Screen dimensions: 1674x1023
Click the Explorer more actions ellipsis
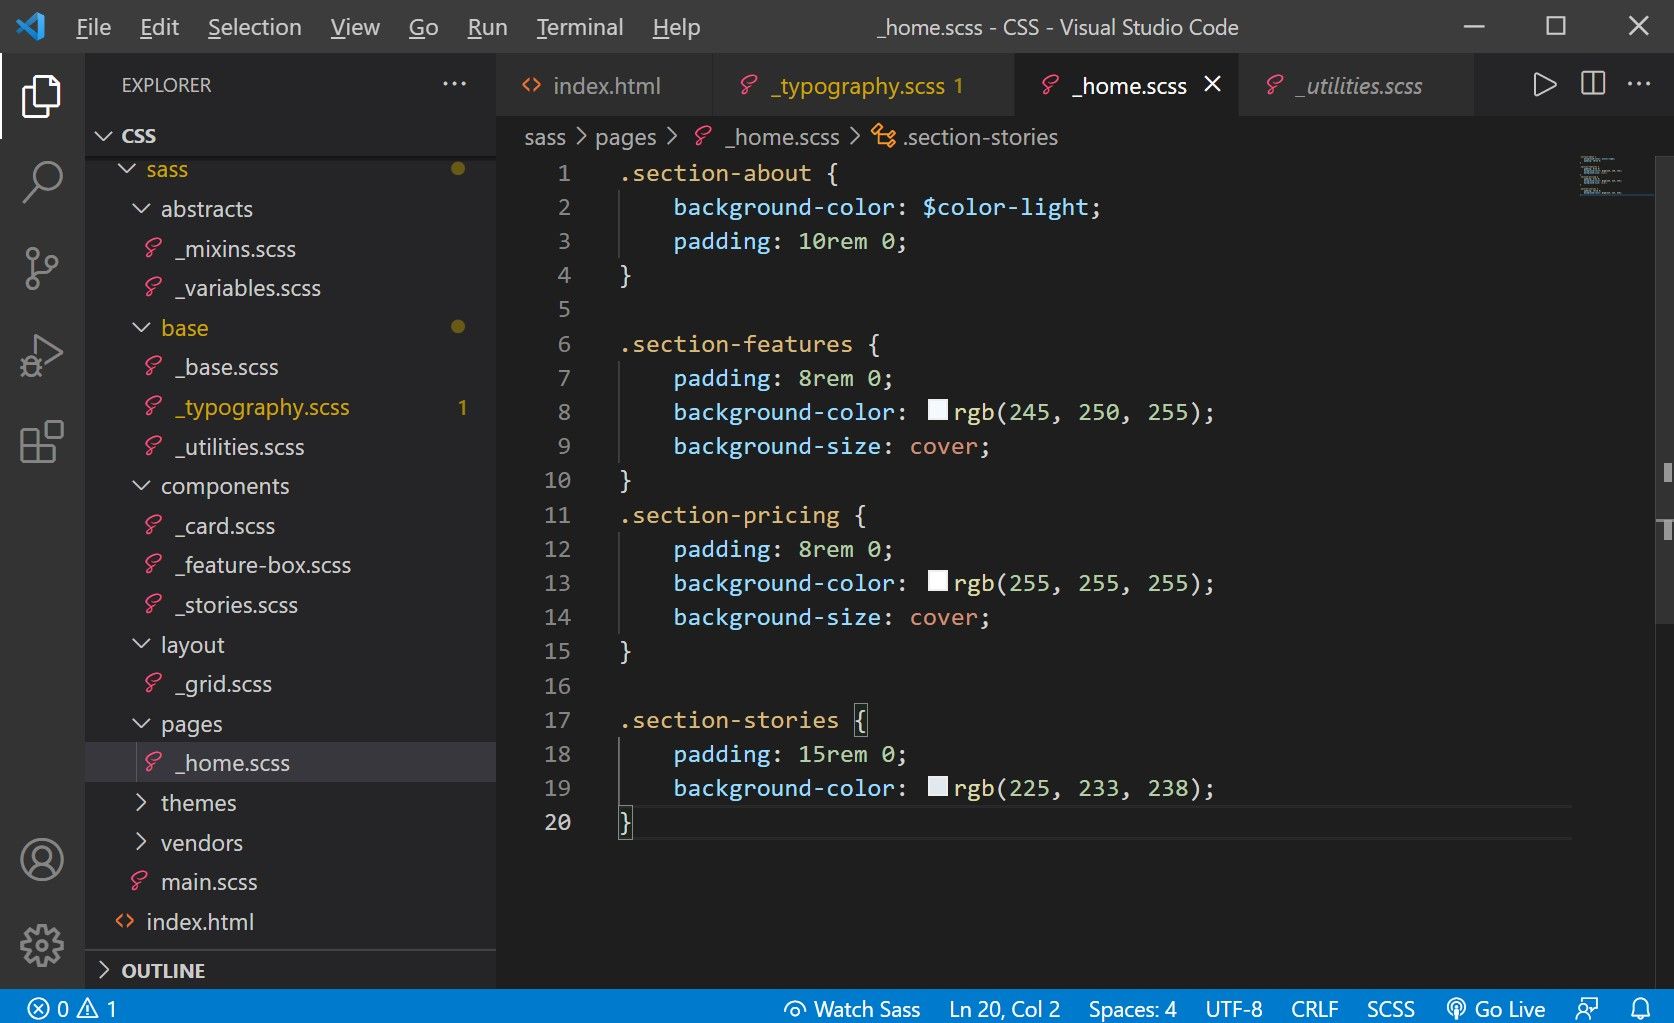[454, 84]
